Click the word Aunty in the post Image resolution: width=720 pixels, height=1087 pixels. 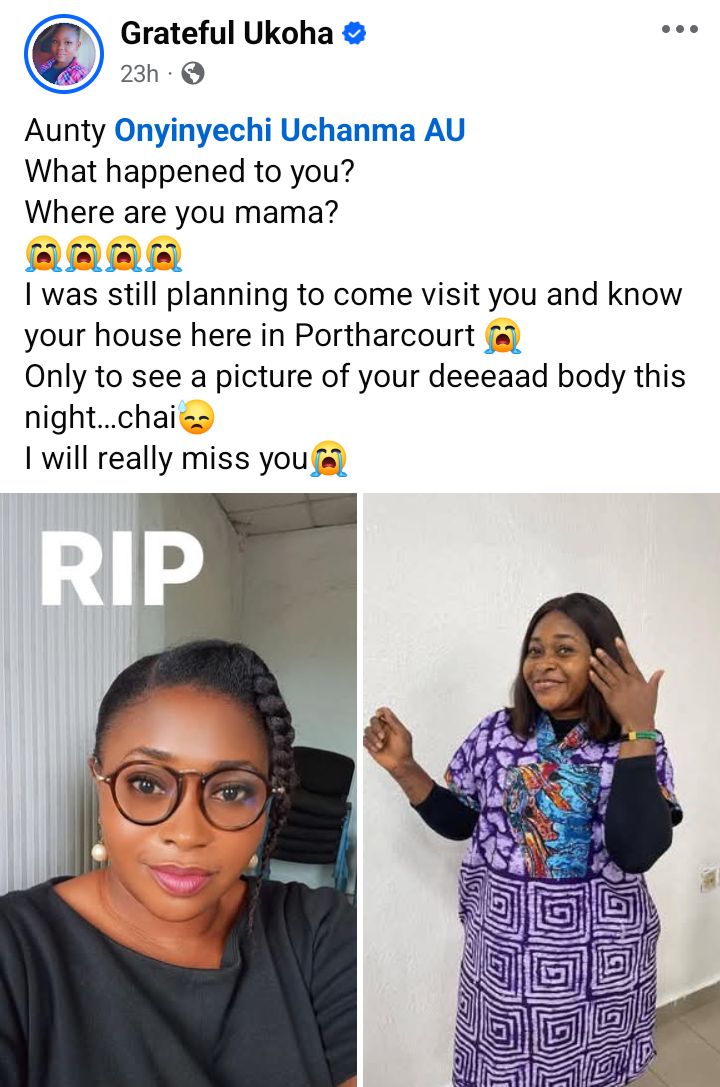pos(65,131)
